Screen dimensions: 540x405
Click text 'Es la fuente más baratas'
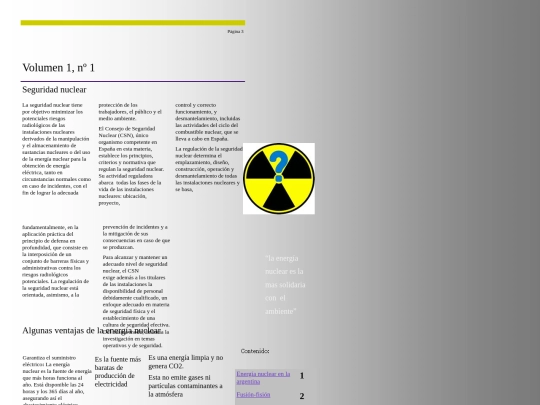118,372
